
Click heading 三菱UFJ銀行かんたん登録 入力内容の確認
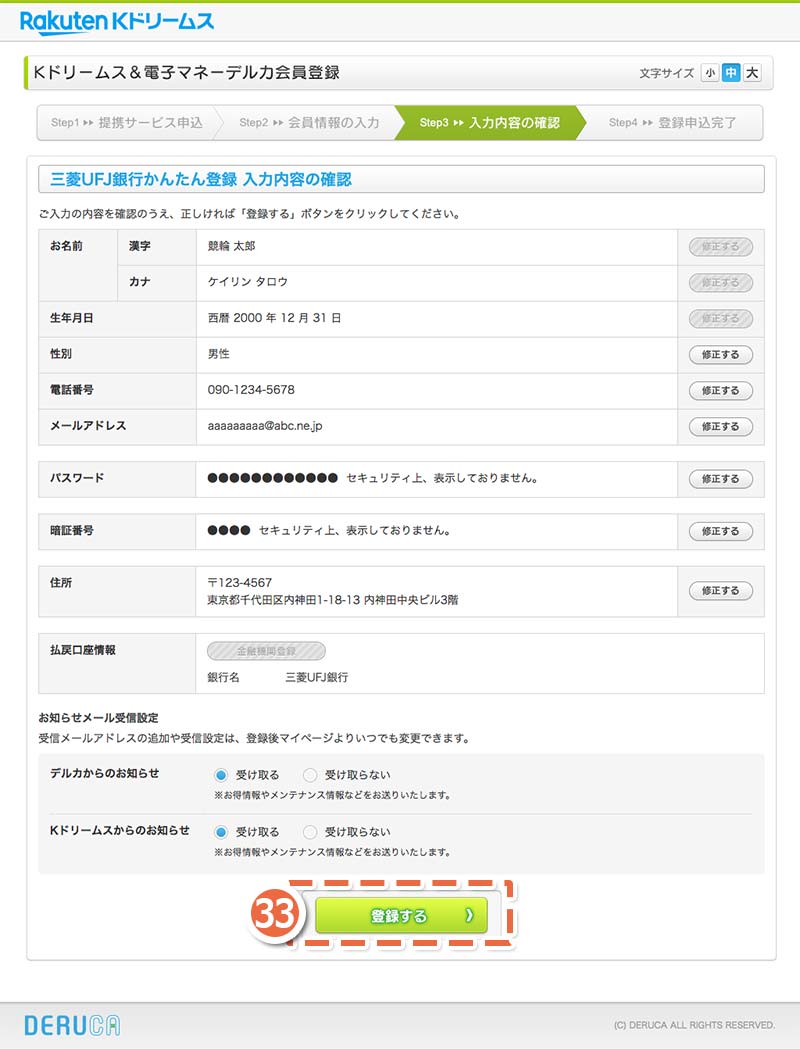201,179
